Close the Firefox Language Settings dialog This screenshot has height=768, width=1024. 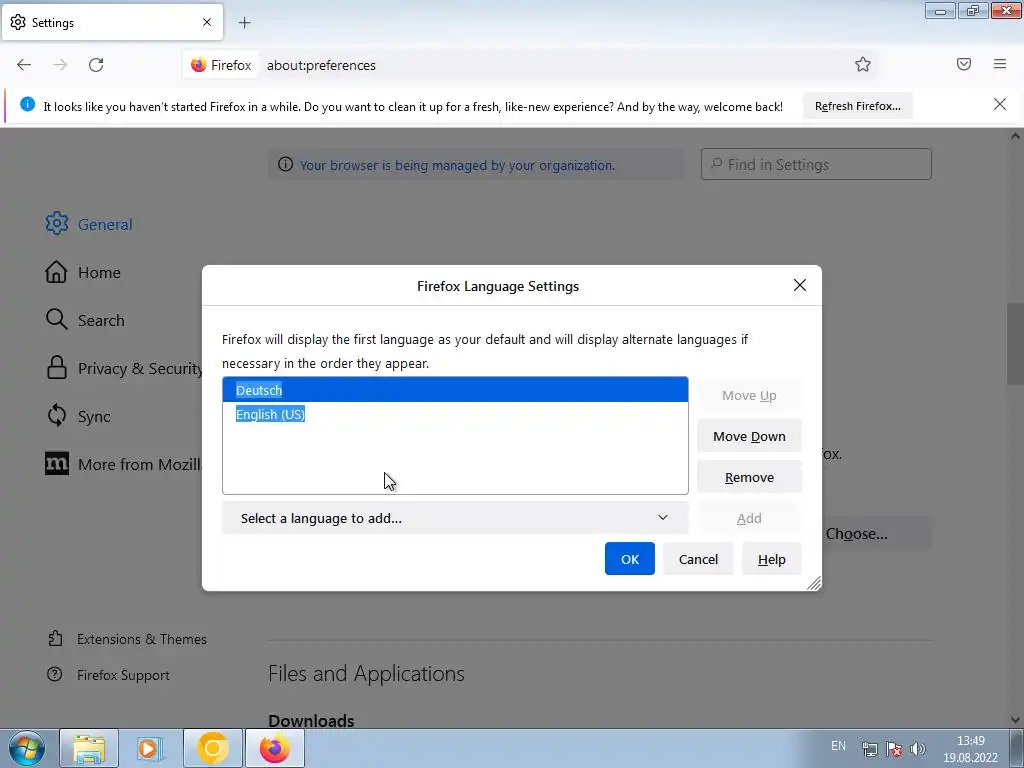point(800,285)
